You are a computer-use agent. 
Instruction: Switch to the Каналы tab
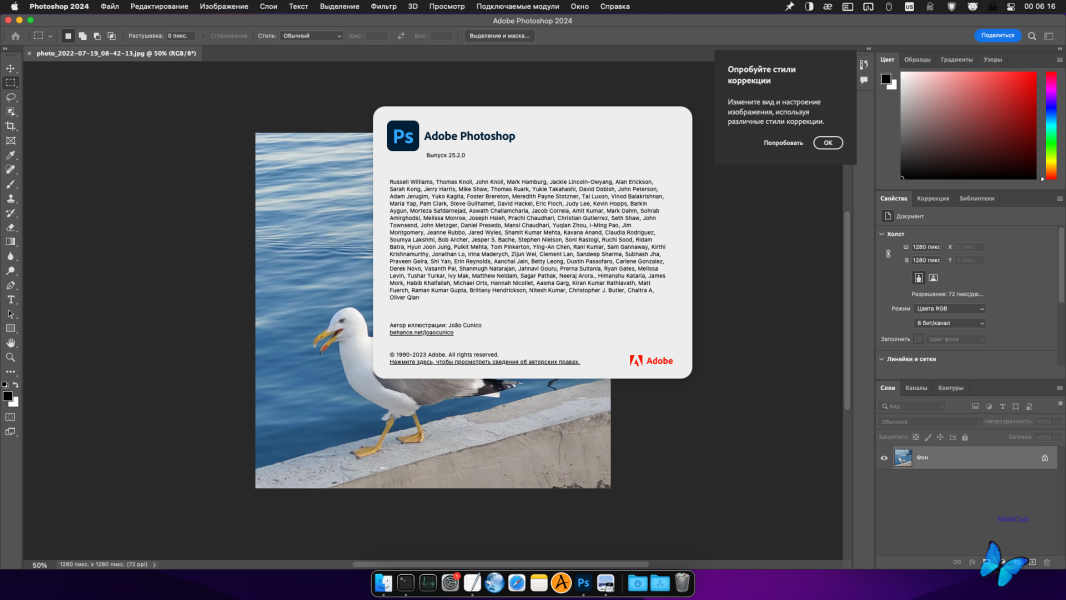916,388
